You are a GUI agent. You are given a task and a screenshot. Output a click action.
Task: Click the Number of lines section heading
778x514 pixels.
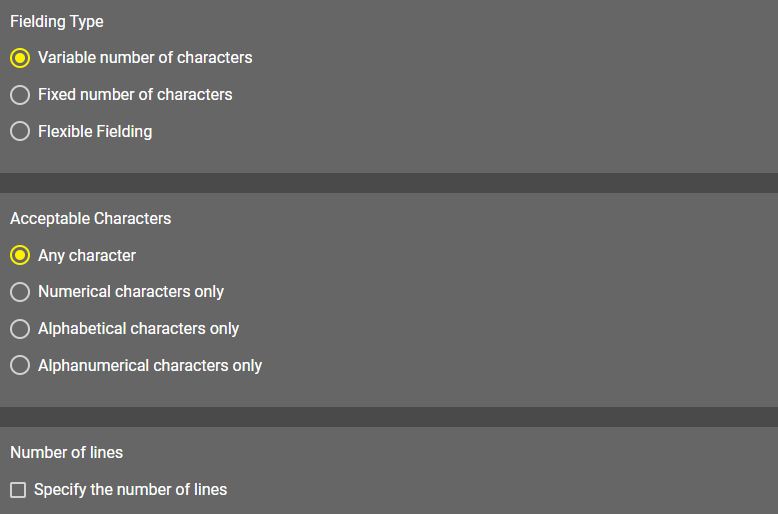[67, 453]
